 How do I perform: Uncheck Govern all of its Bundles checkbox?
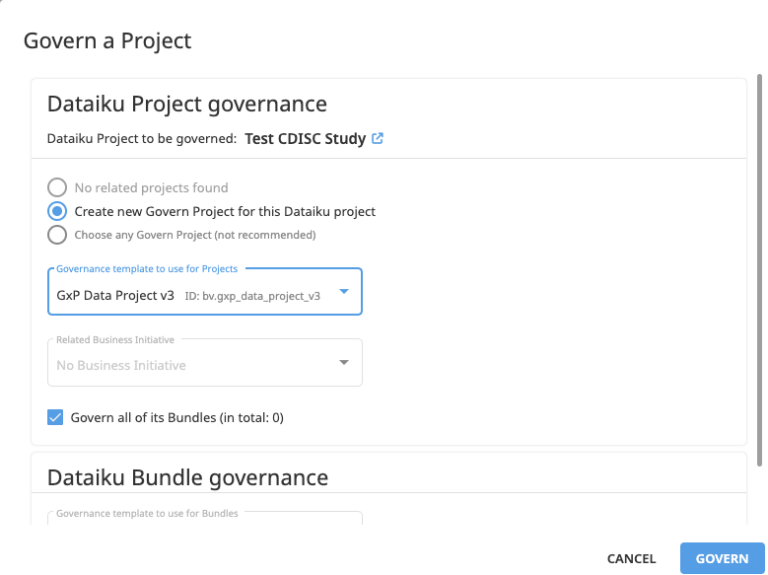tap(55, 418)
